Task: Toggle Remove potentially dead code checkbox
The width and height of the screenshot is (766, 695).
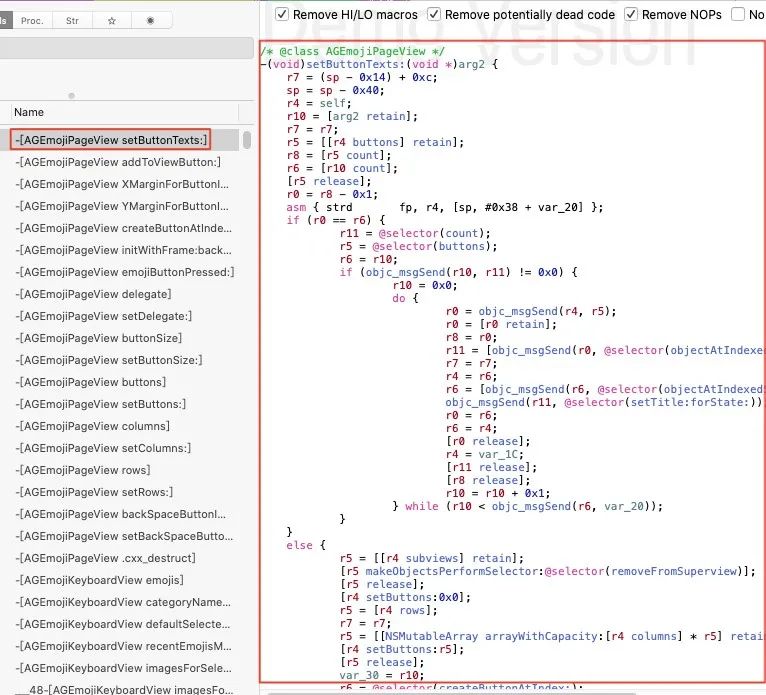Action: (x=434, y=15)
